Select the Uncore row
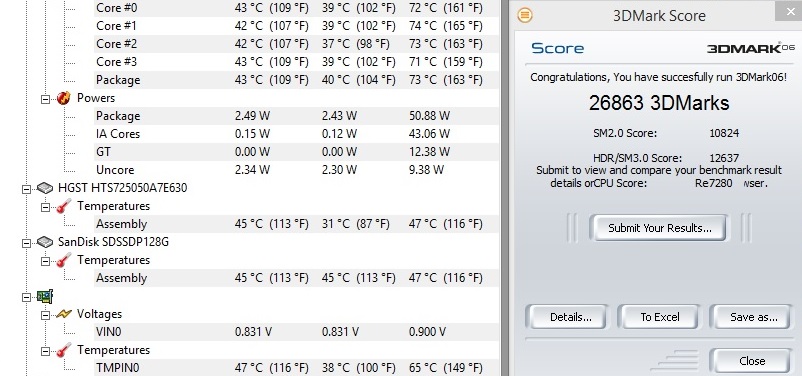802x376 pixels. [x=296, y=170]
